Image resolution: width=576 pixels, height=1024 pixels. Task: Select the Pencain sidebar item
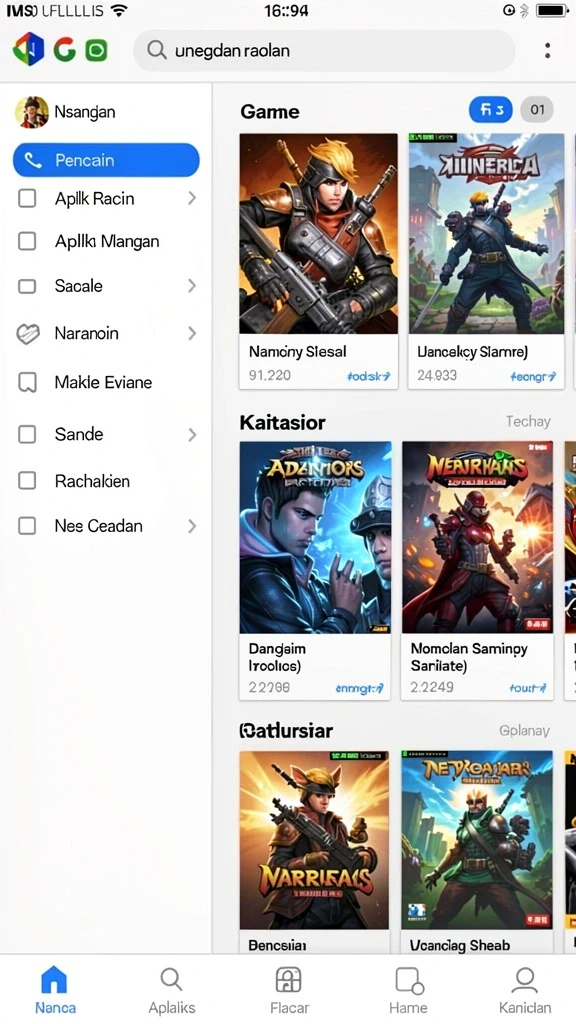pos(106,161)
